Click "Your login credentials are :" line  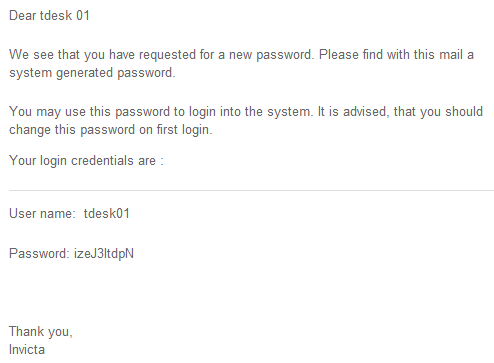pos(86,161)
